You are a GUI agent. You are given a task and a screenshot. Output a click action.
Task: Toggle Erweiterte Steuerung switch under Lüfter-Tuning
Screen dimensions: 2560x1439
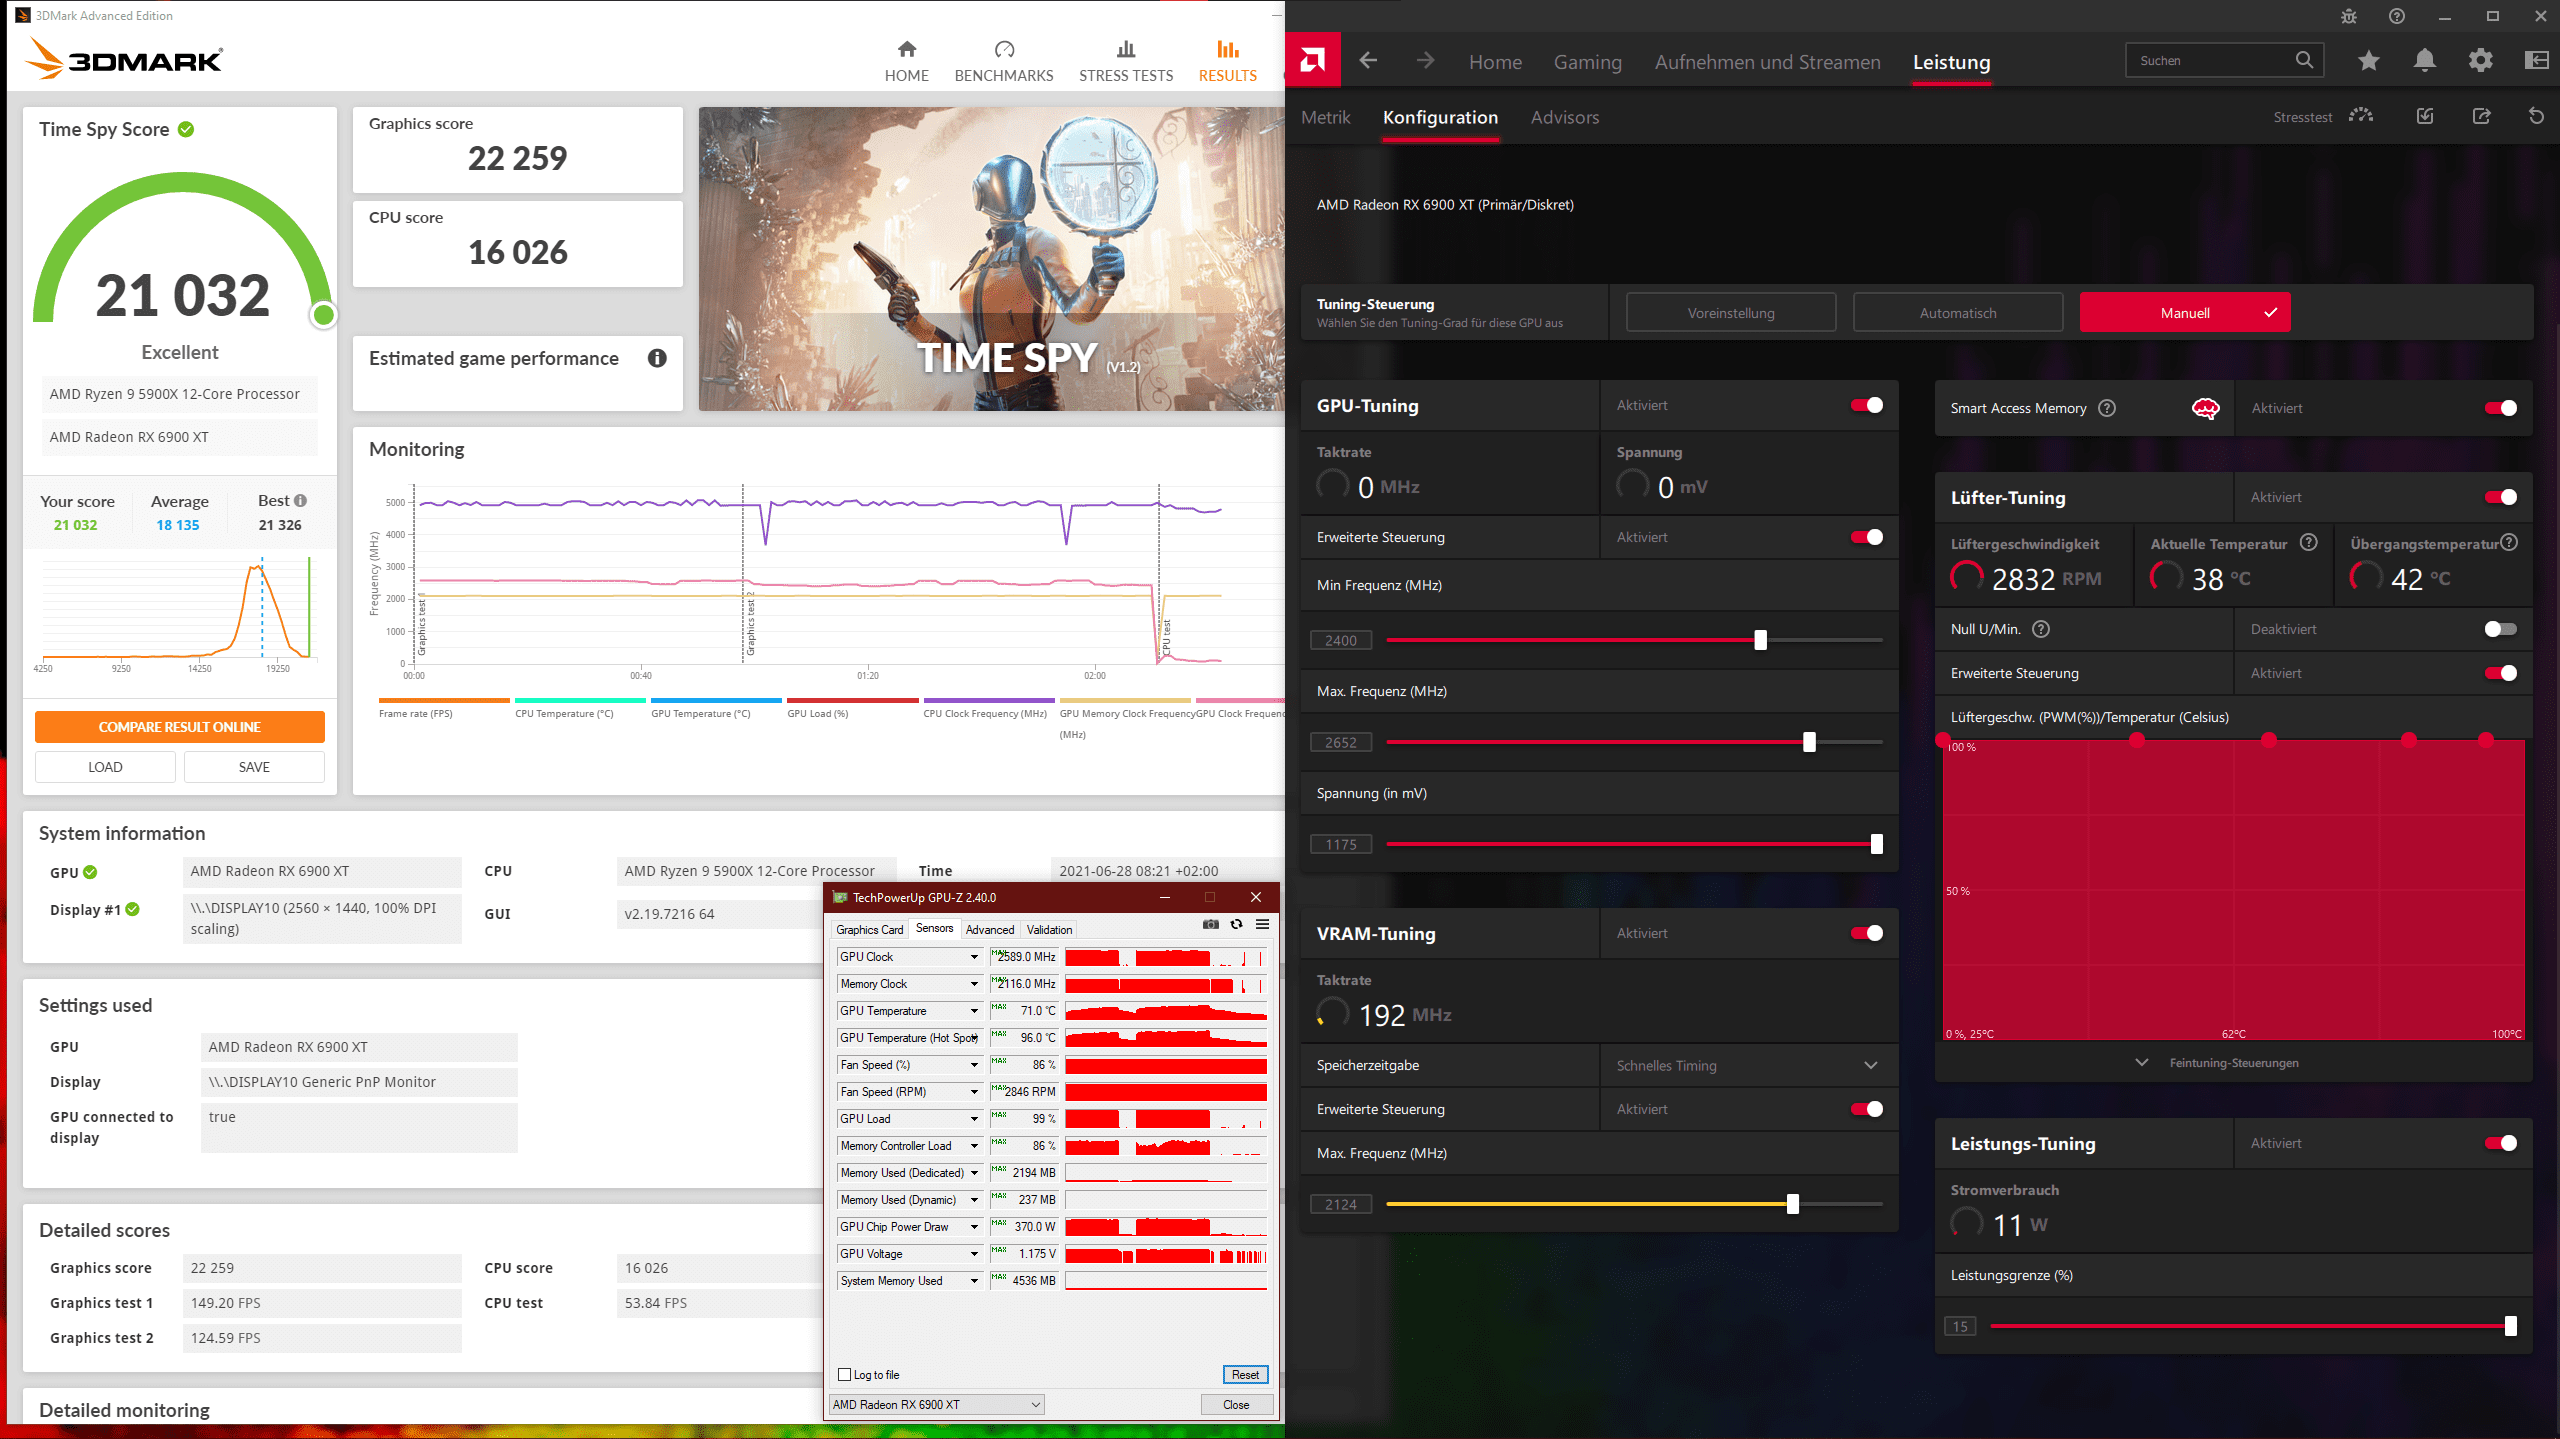(x=2500, y=673)
